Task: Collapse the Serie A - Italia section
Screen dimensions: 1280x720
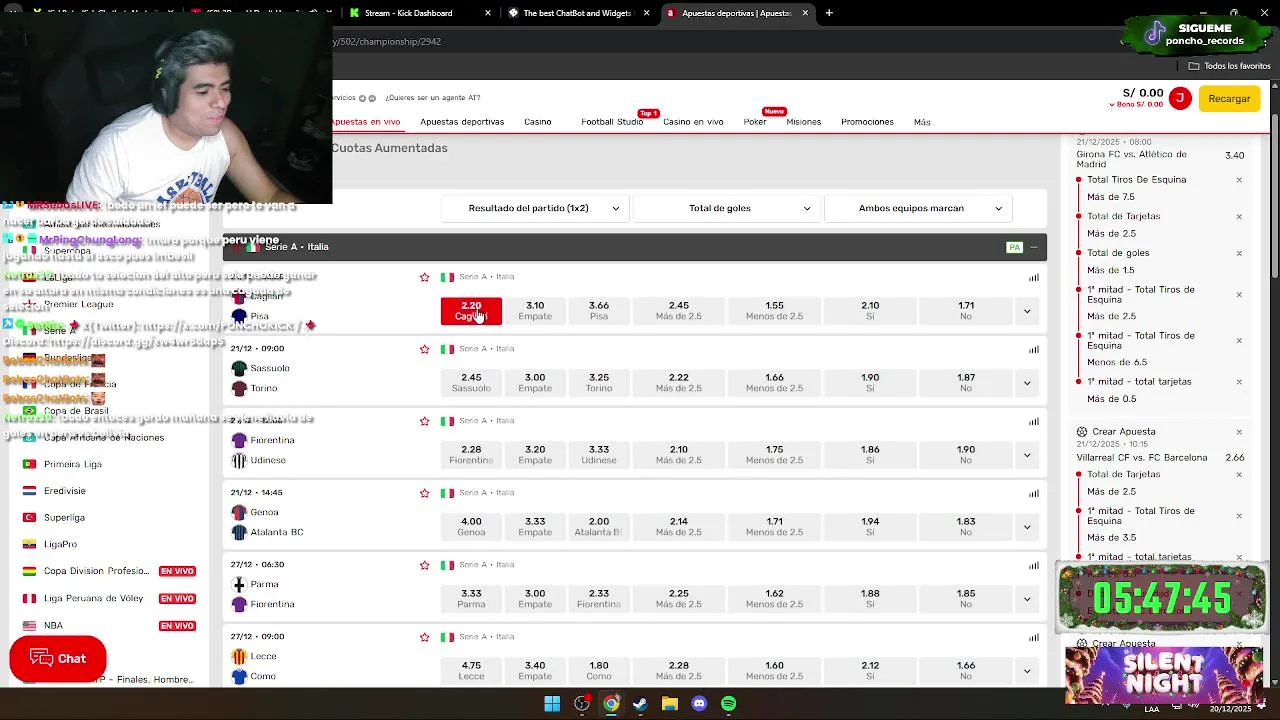Action: 1034,247
